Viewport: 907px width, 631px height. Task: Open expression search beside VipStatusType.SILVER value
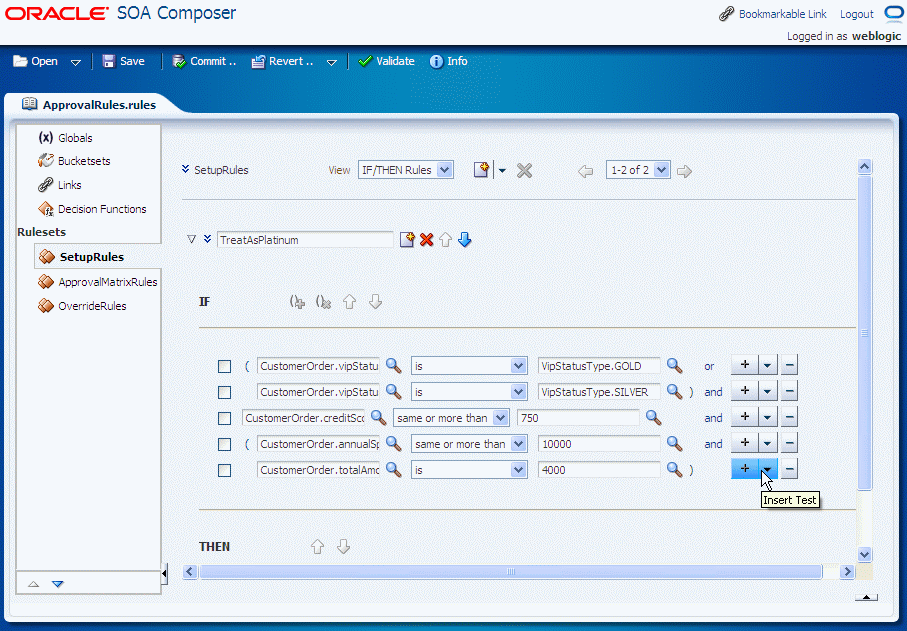(674, 392)
